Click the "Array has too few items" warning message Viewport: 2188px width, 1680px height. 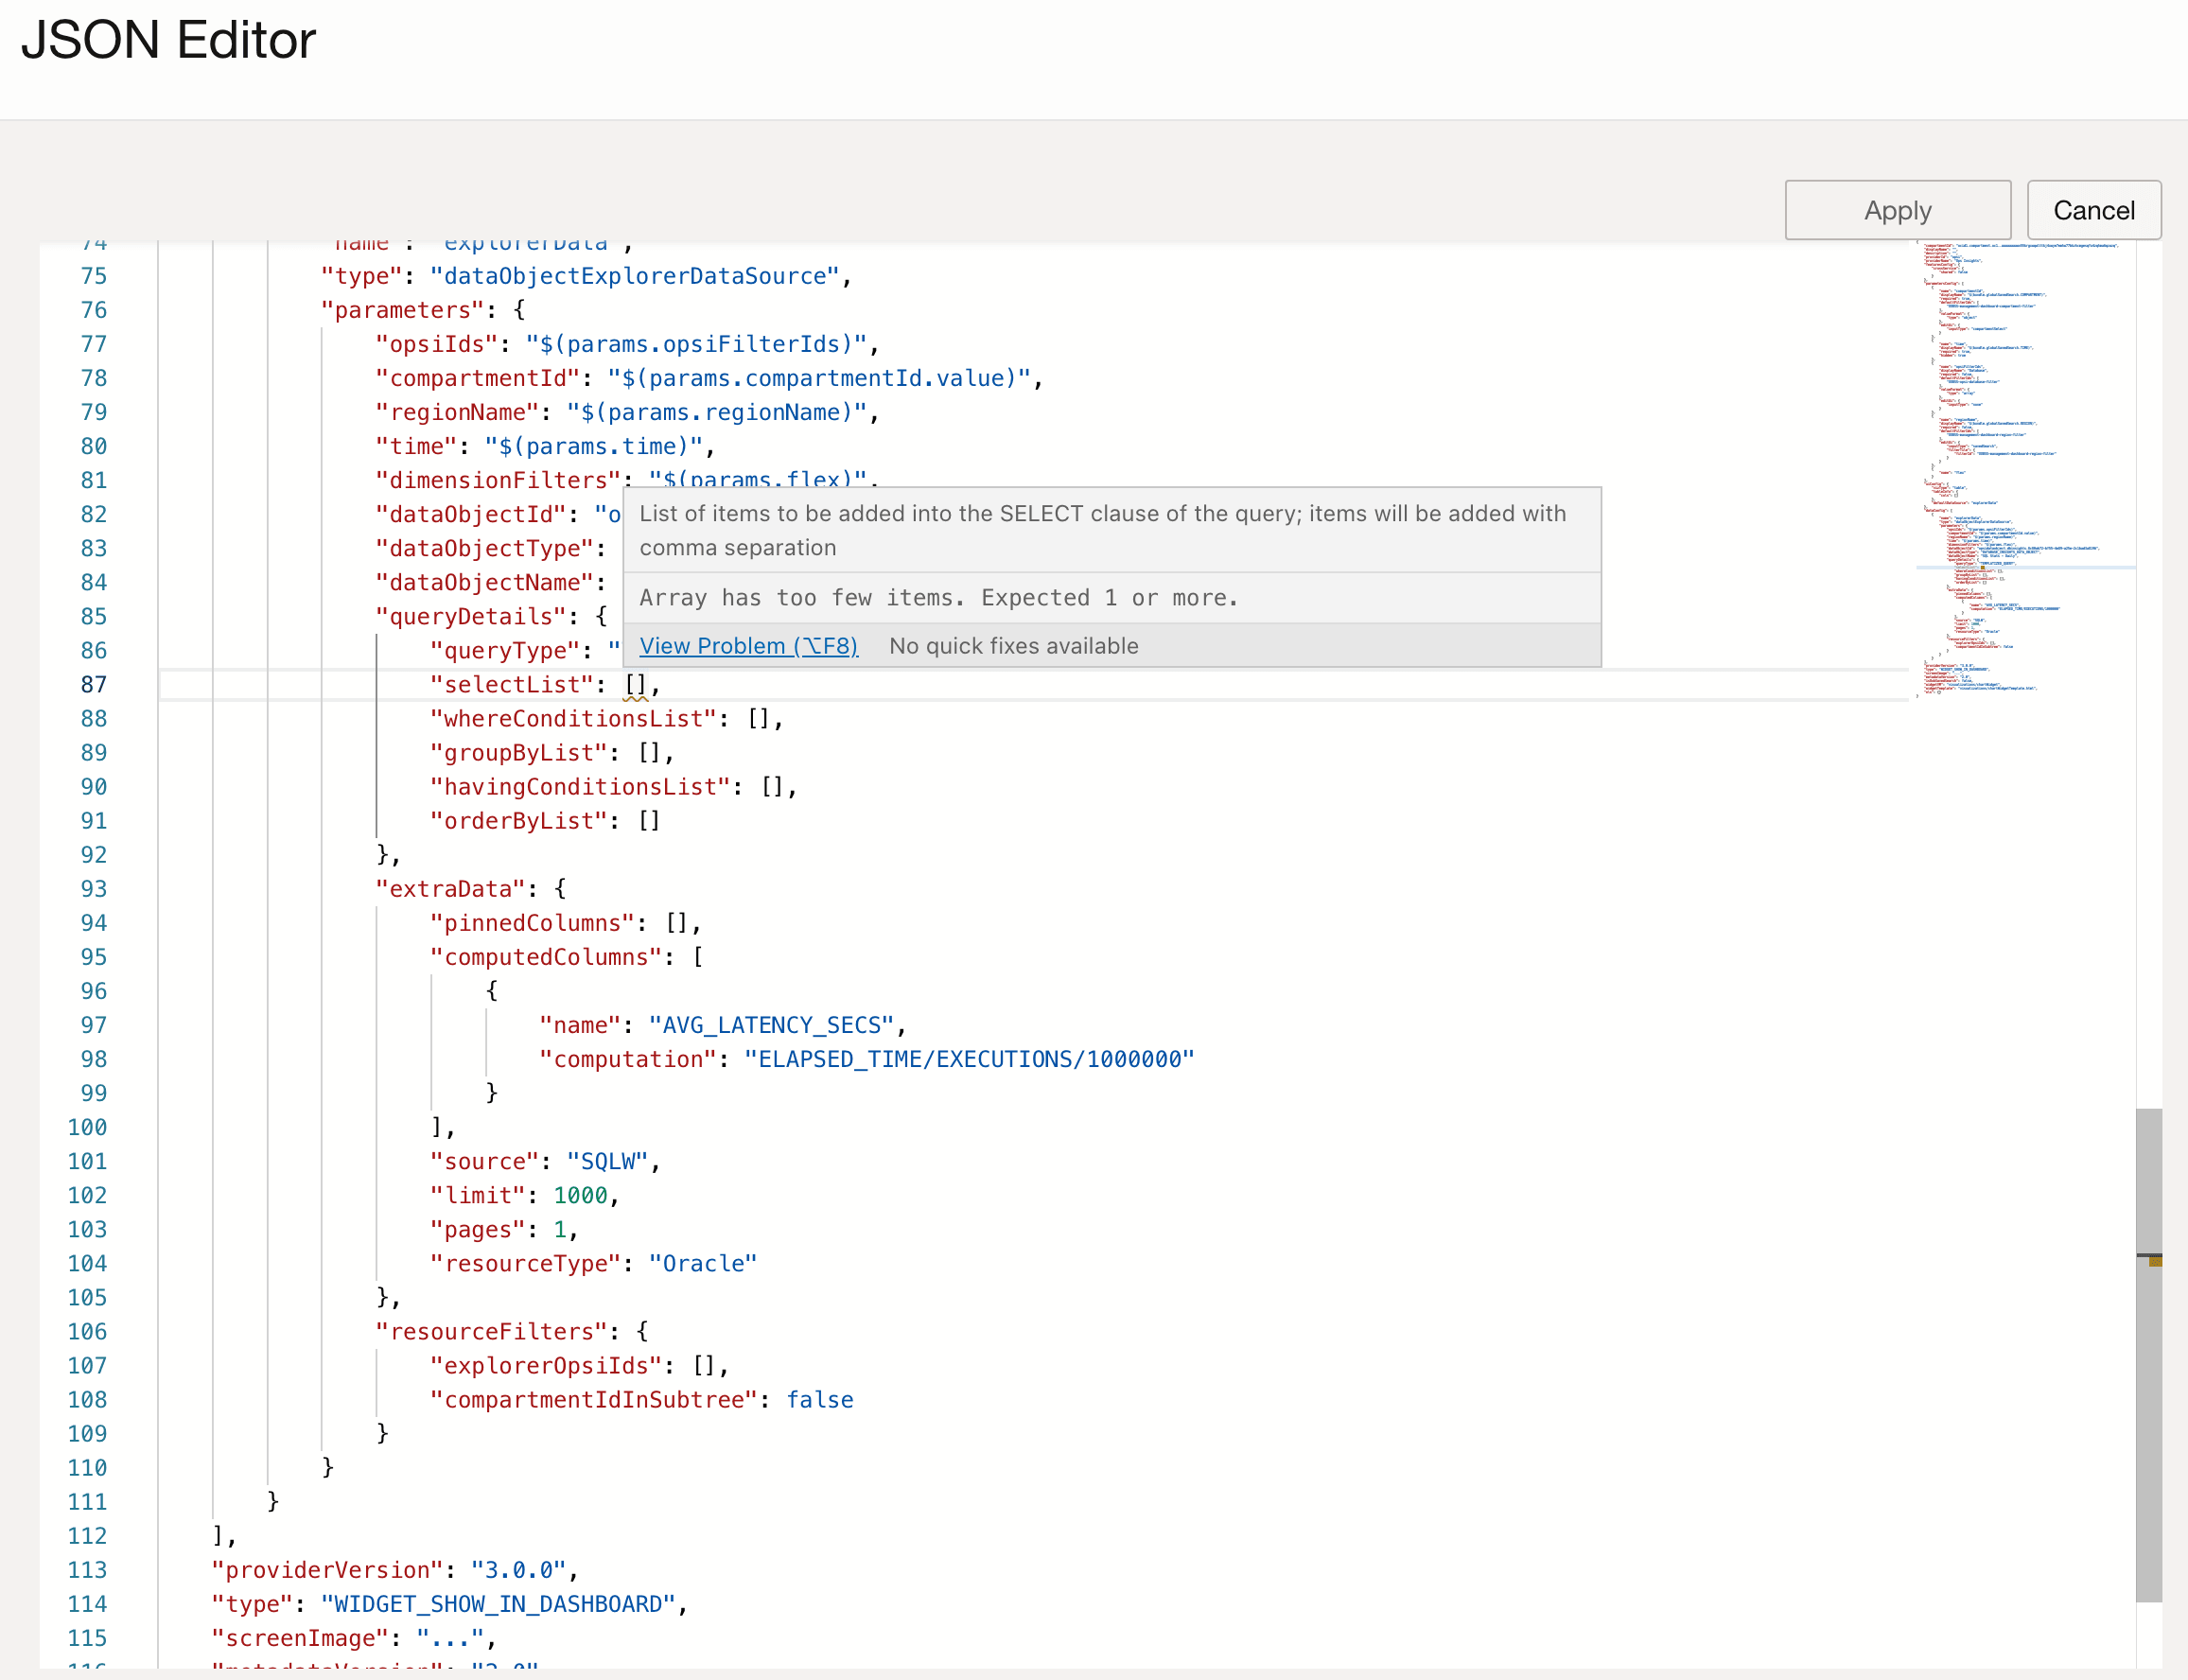[x=938, y=597]
